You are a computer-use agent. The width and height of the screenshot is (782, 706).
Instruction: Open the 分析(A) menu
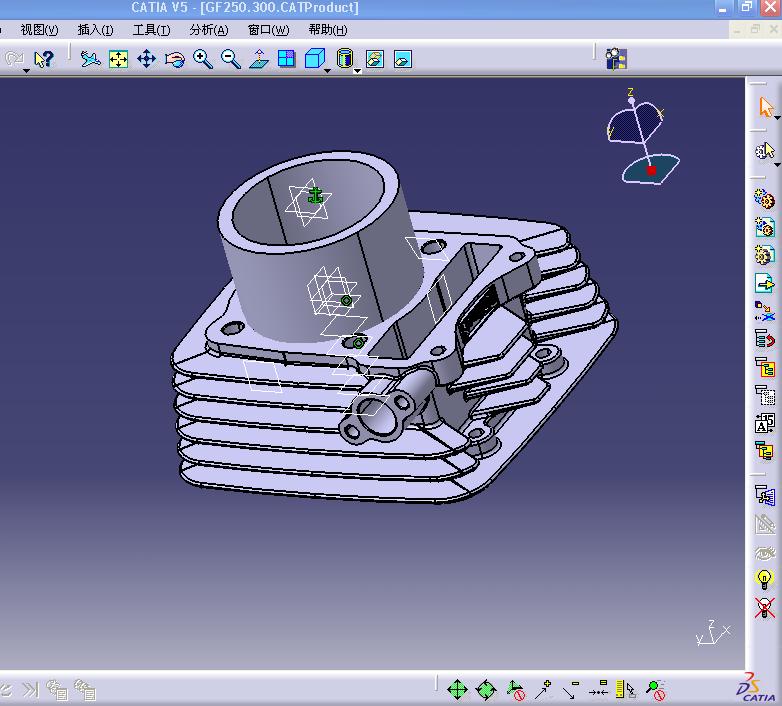(208, 30)
